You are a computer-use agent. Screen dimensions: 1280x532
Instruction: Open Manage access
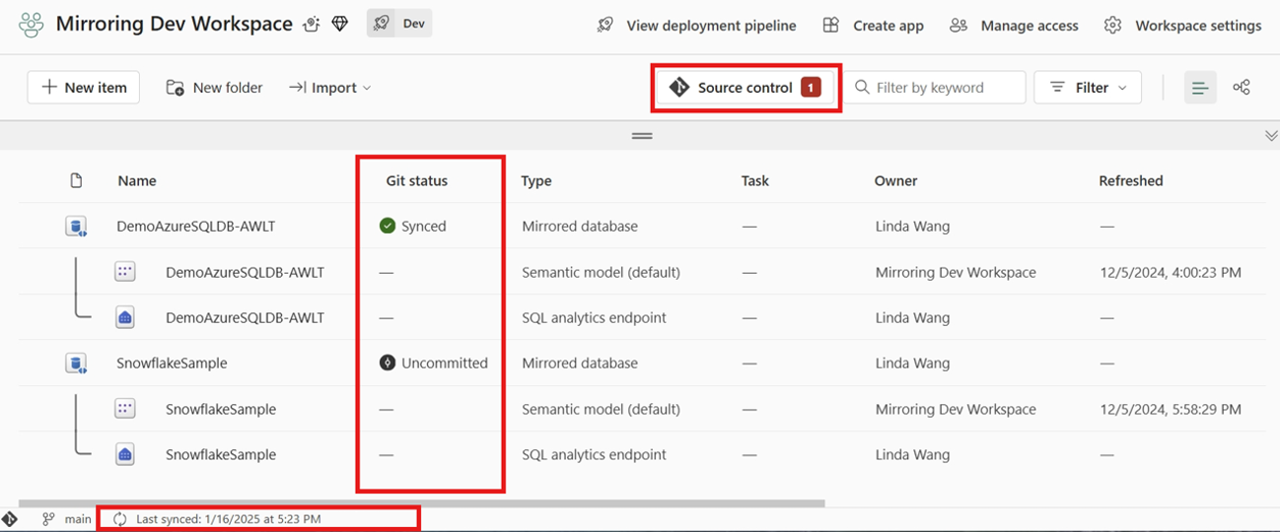click(x=1014, y=26)
